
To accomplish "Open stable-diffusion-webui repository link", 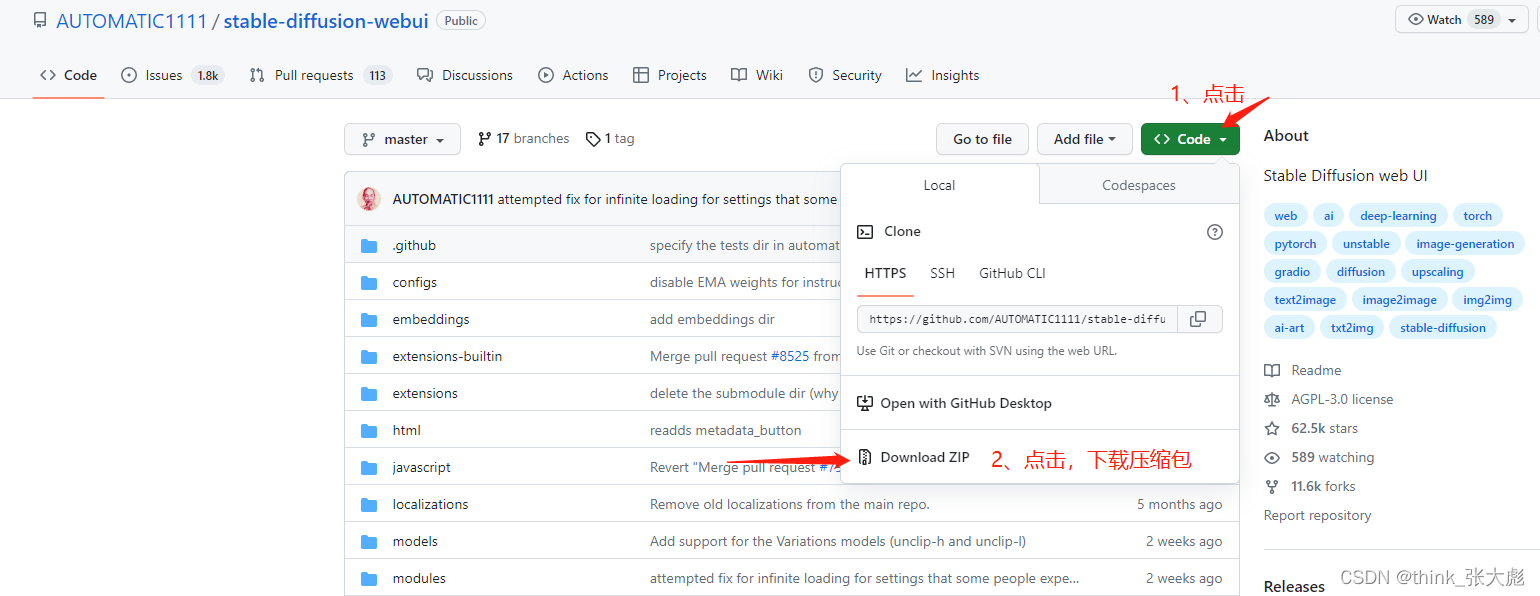I will [x=326, y=20].
